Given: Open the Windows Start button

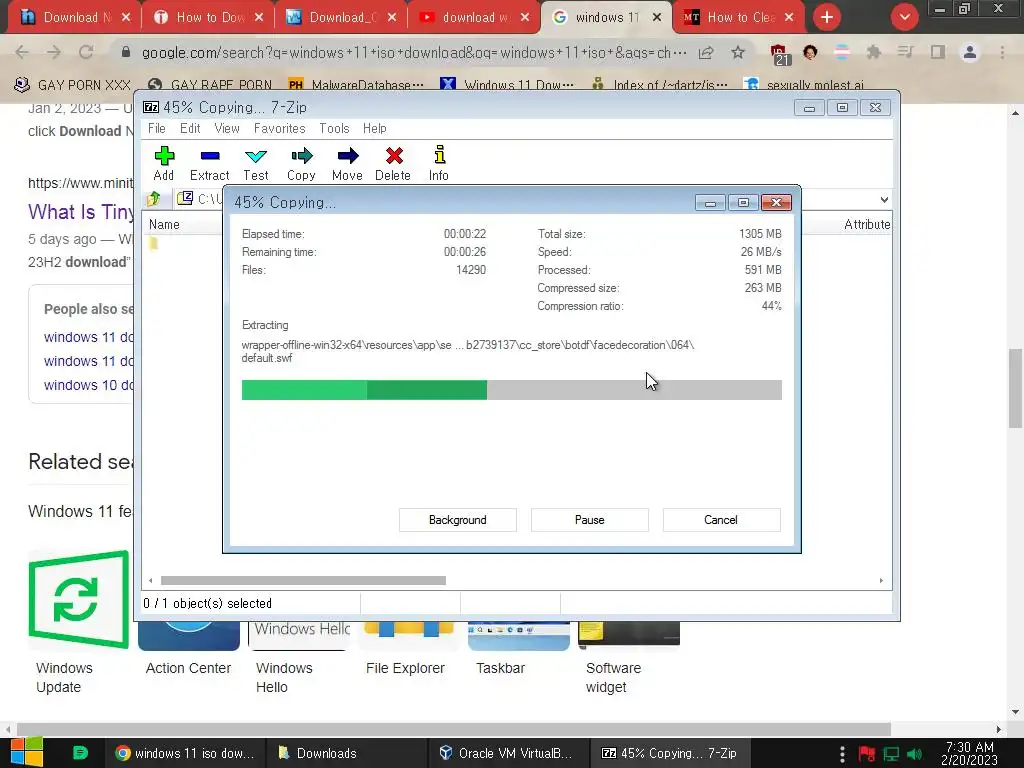Looking at the screenshot, I should click(26, 753).
